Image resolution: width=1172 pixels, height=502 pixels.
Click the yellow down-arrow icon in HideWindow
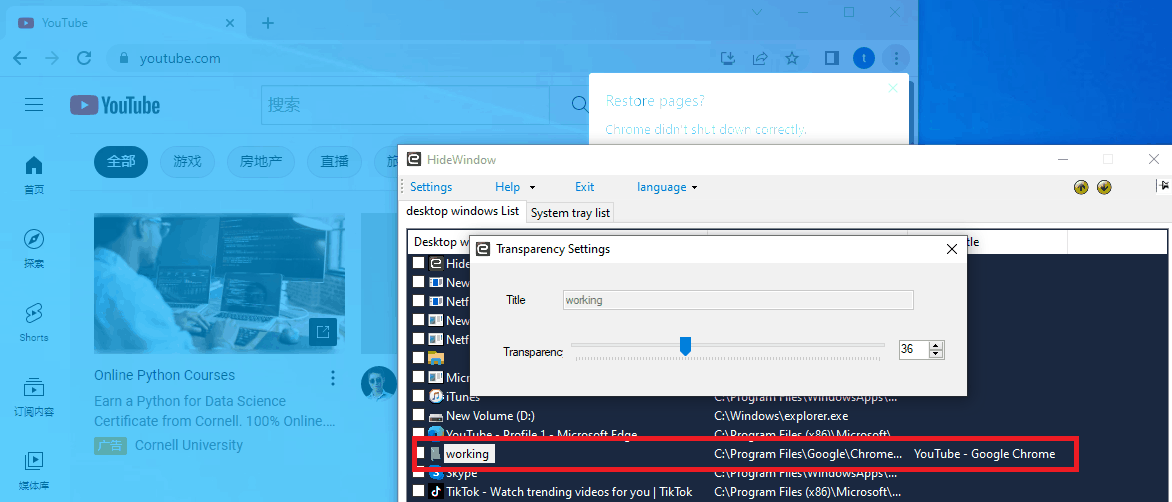(1104, 187)
